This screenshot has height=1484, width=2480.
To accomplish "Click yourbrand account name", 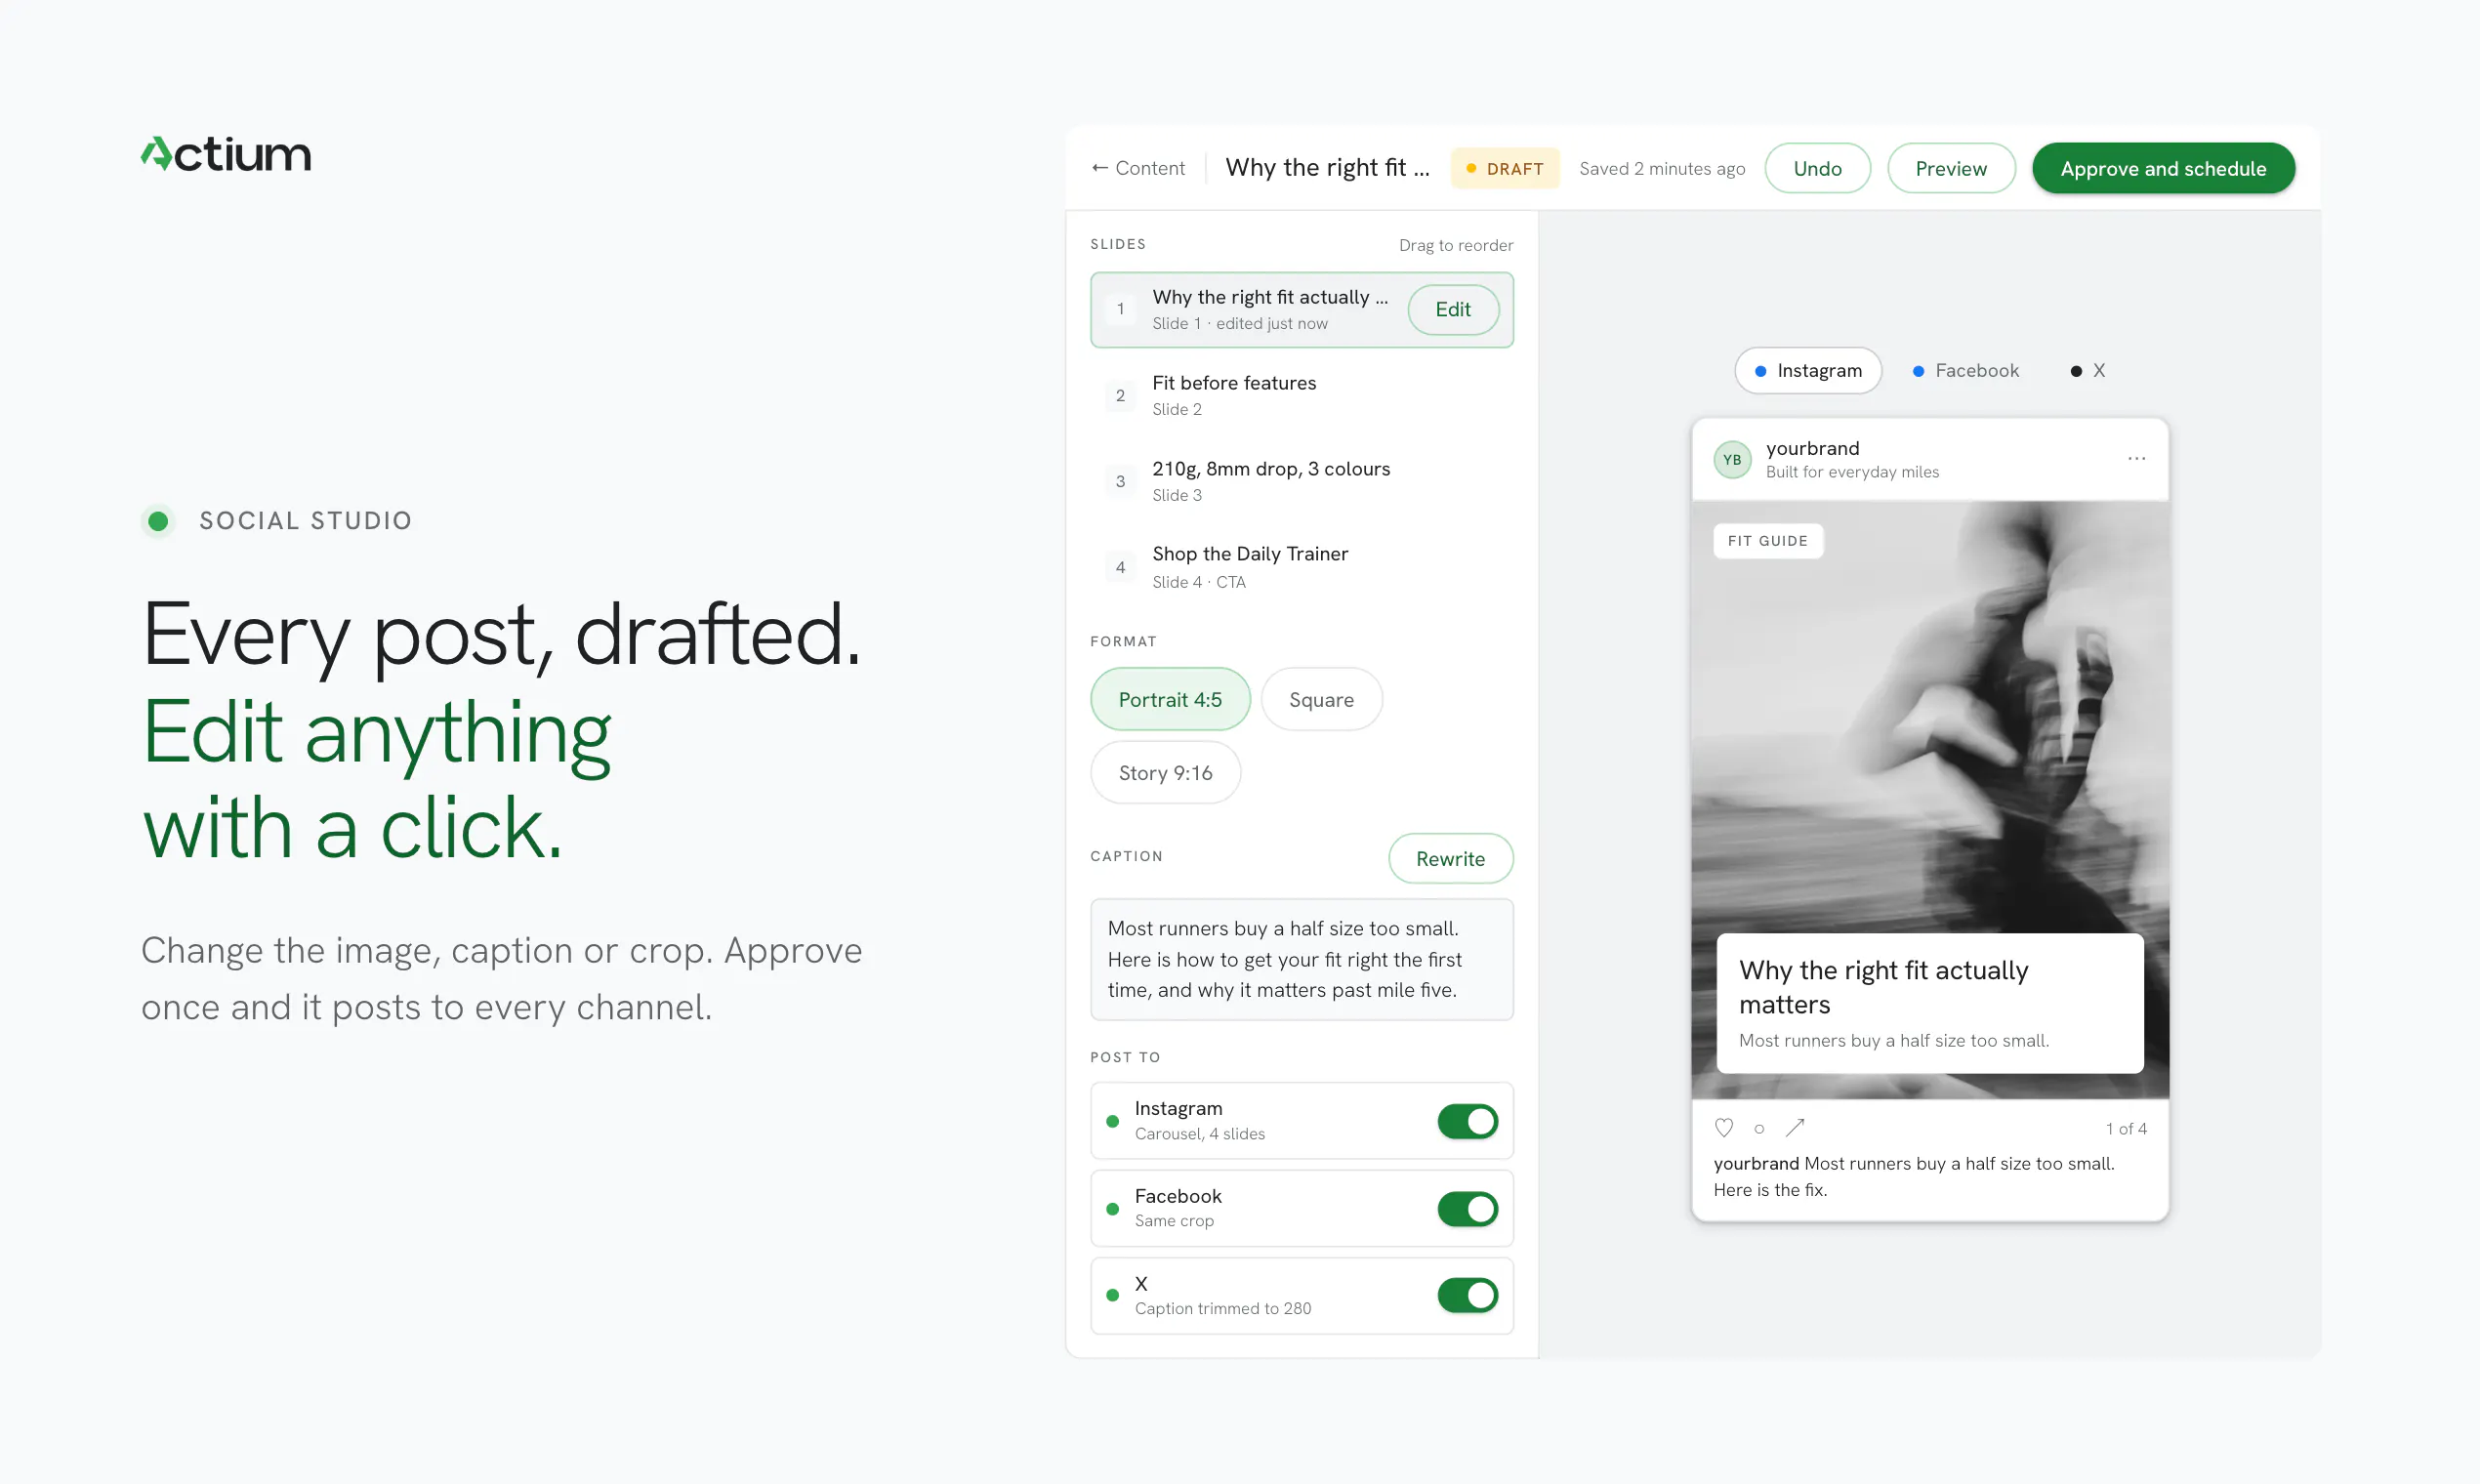I will (1812, 448).
